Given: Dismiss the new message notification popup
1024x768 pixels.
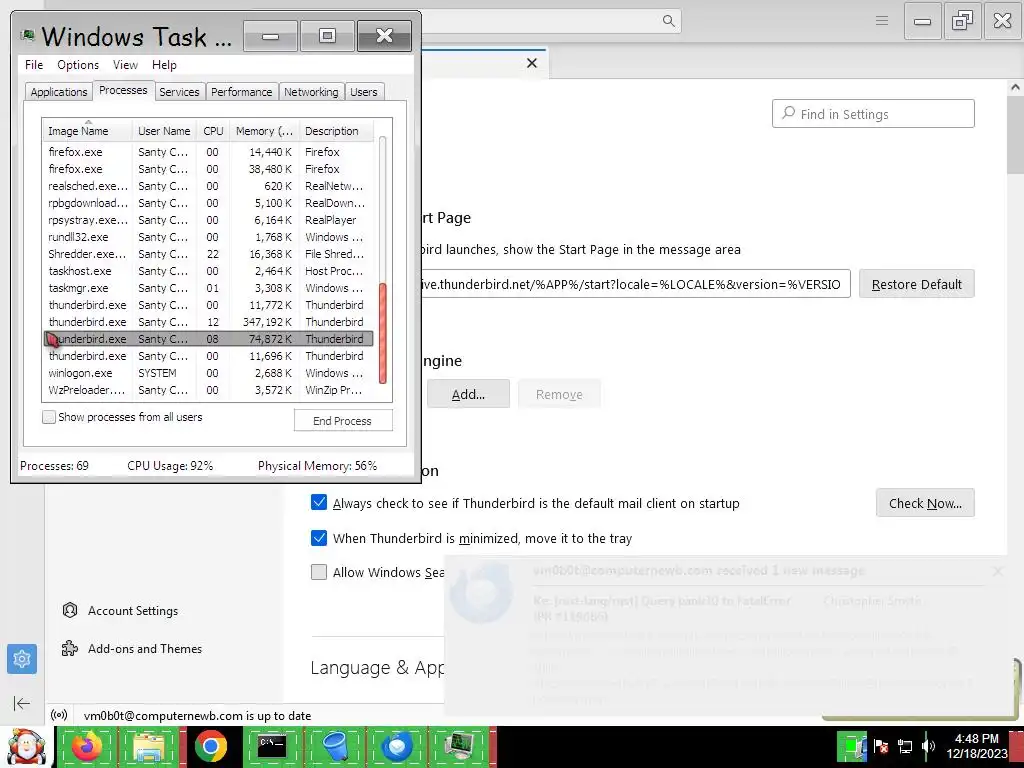Looking at the screenshot, I should (997, 571).
